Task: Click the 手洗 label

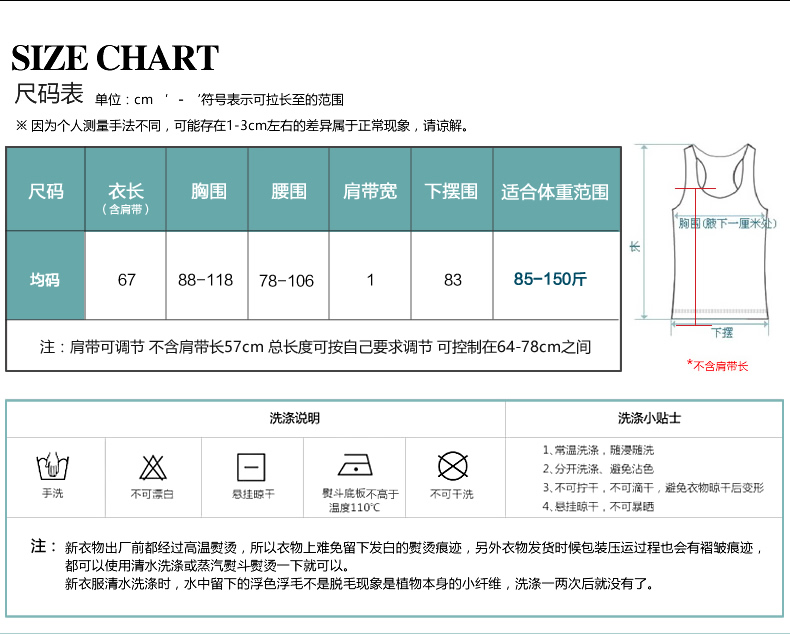Action: (x=52, y=493)
